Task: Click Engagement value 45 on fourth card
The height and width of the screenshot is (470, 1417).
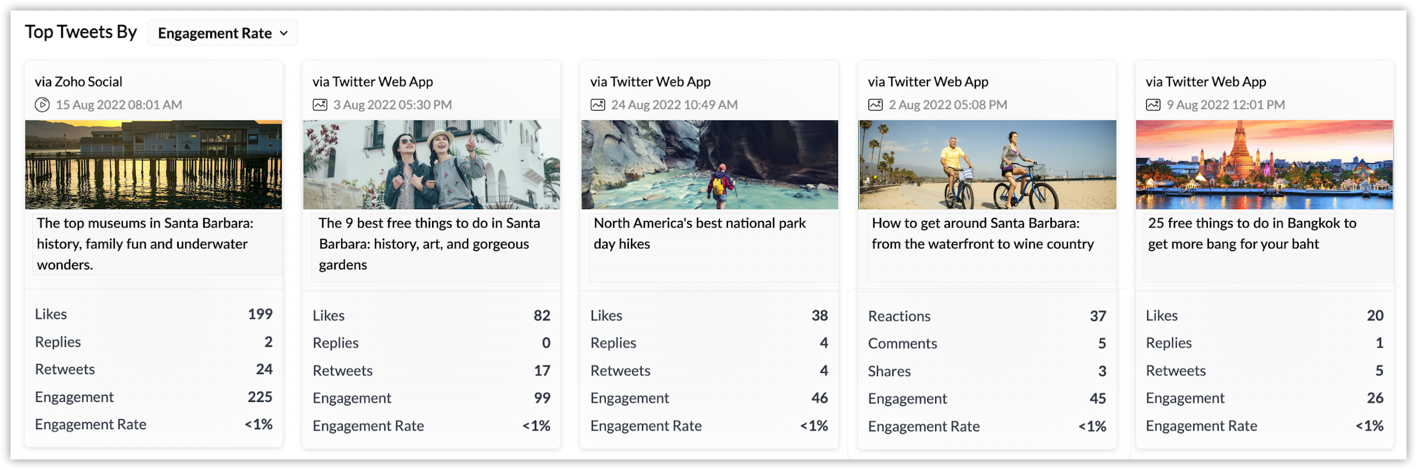Action: 1097,398
